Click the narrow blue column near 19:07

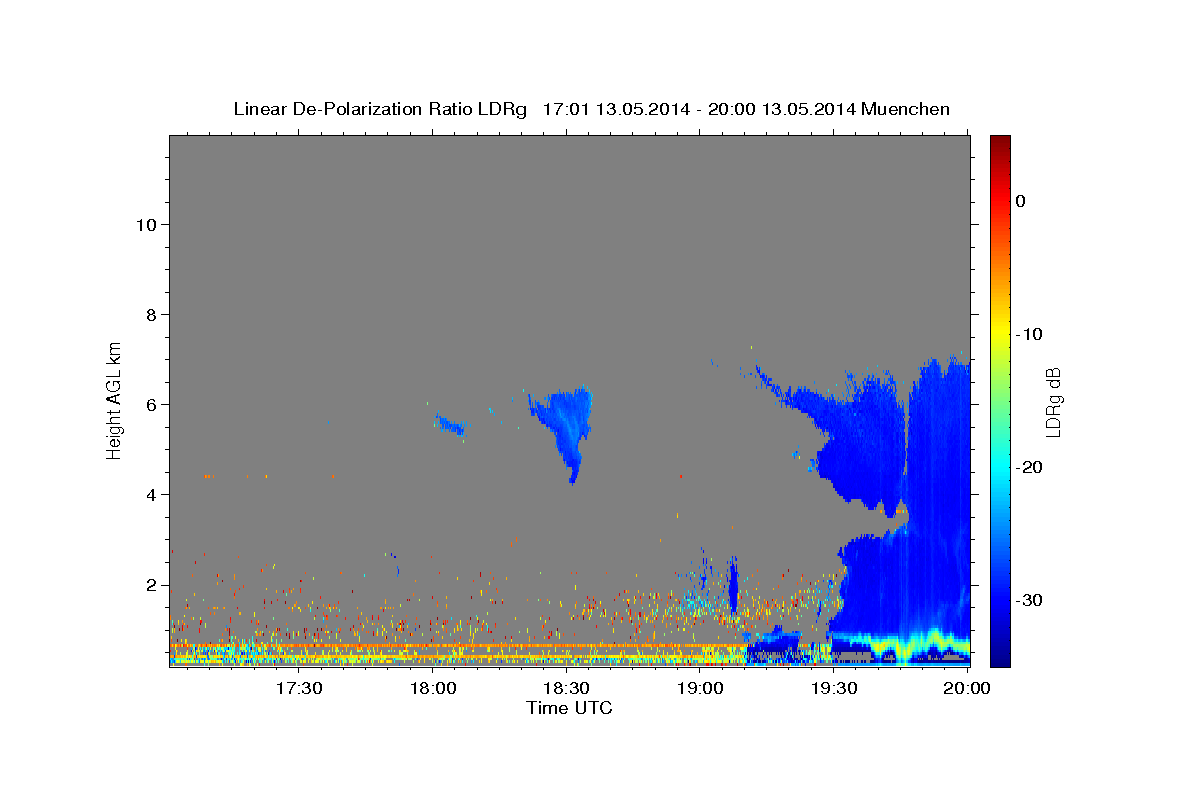tap(733, 585)
